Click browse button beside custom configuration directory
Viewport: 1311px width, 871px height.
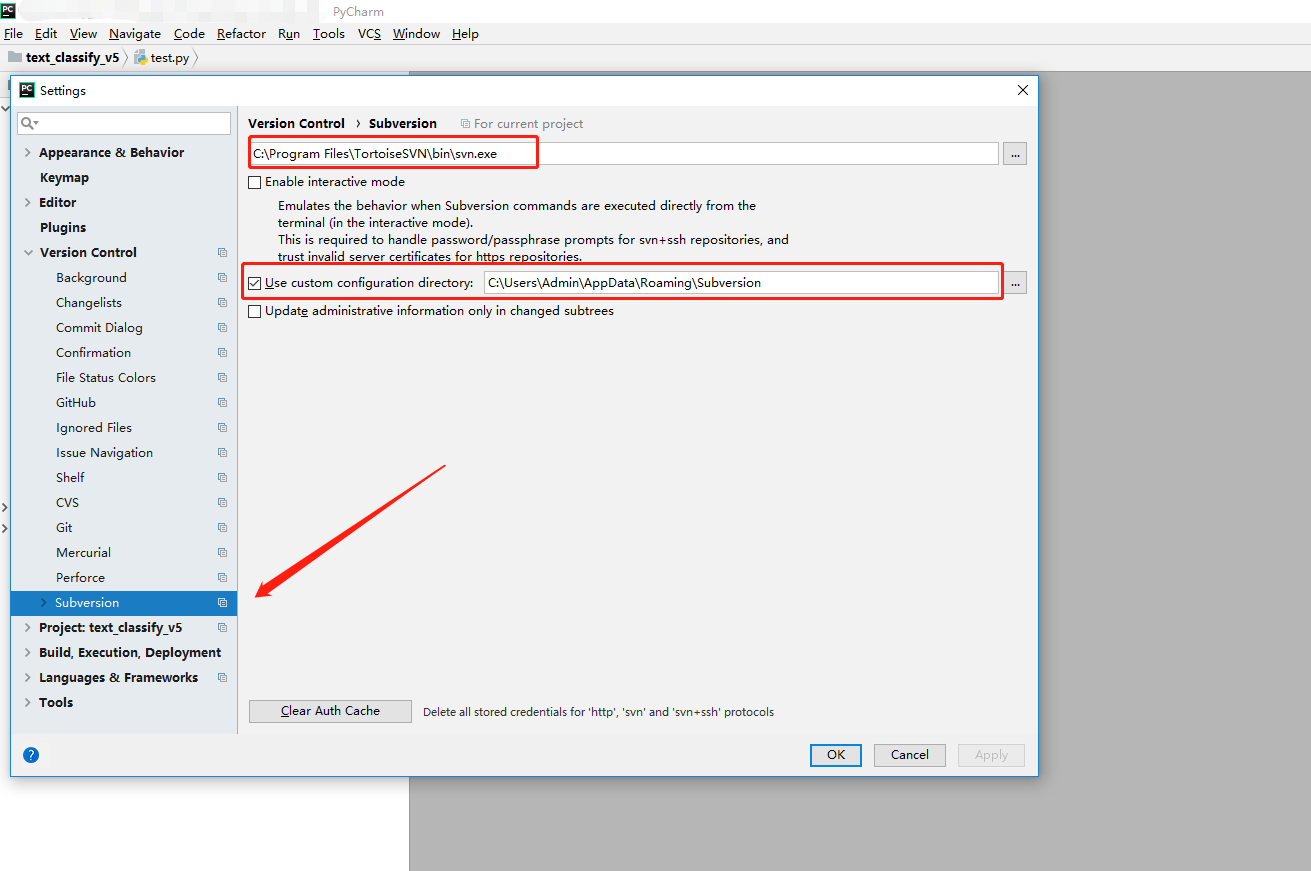(1014, 282)
